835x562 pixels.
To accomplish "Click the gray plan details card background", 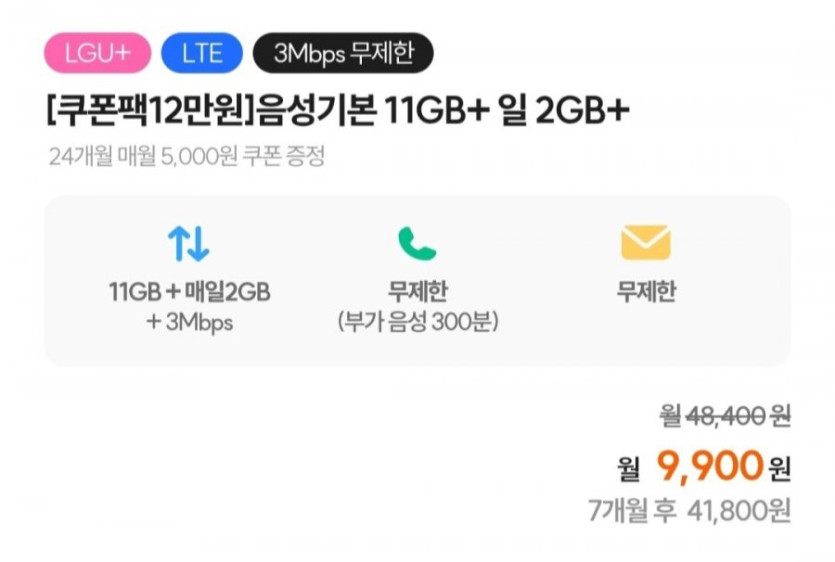I will click(x=417, y=281).
